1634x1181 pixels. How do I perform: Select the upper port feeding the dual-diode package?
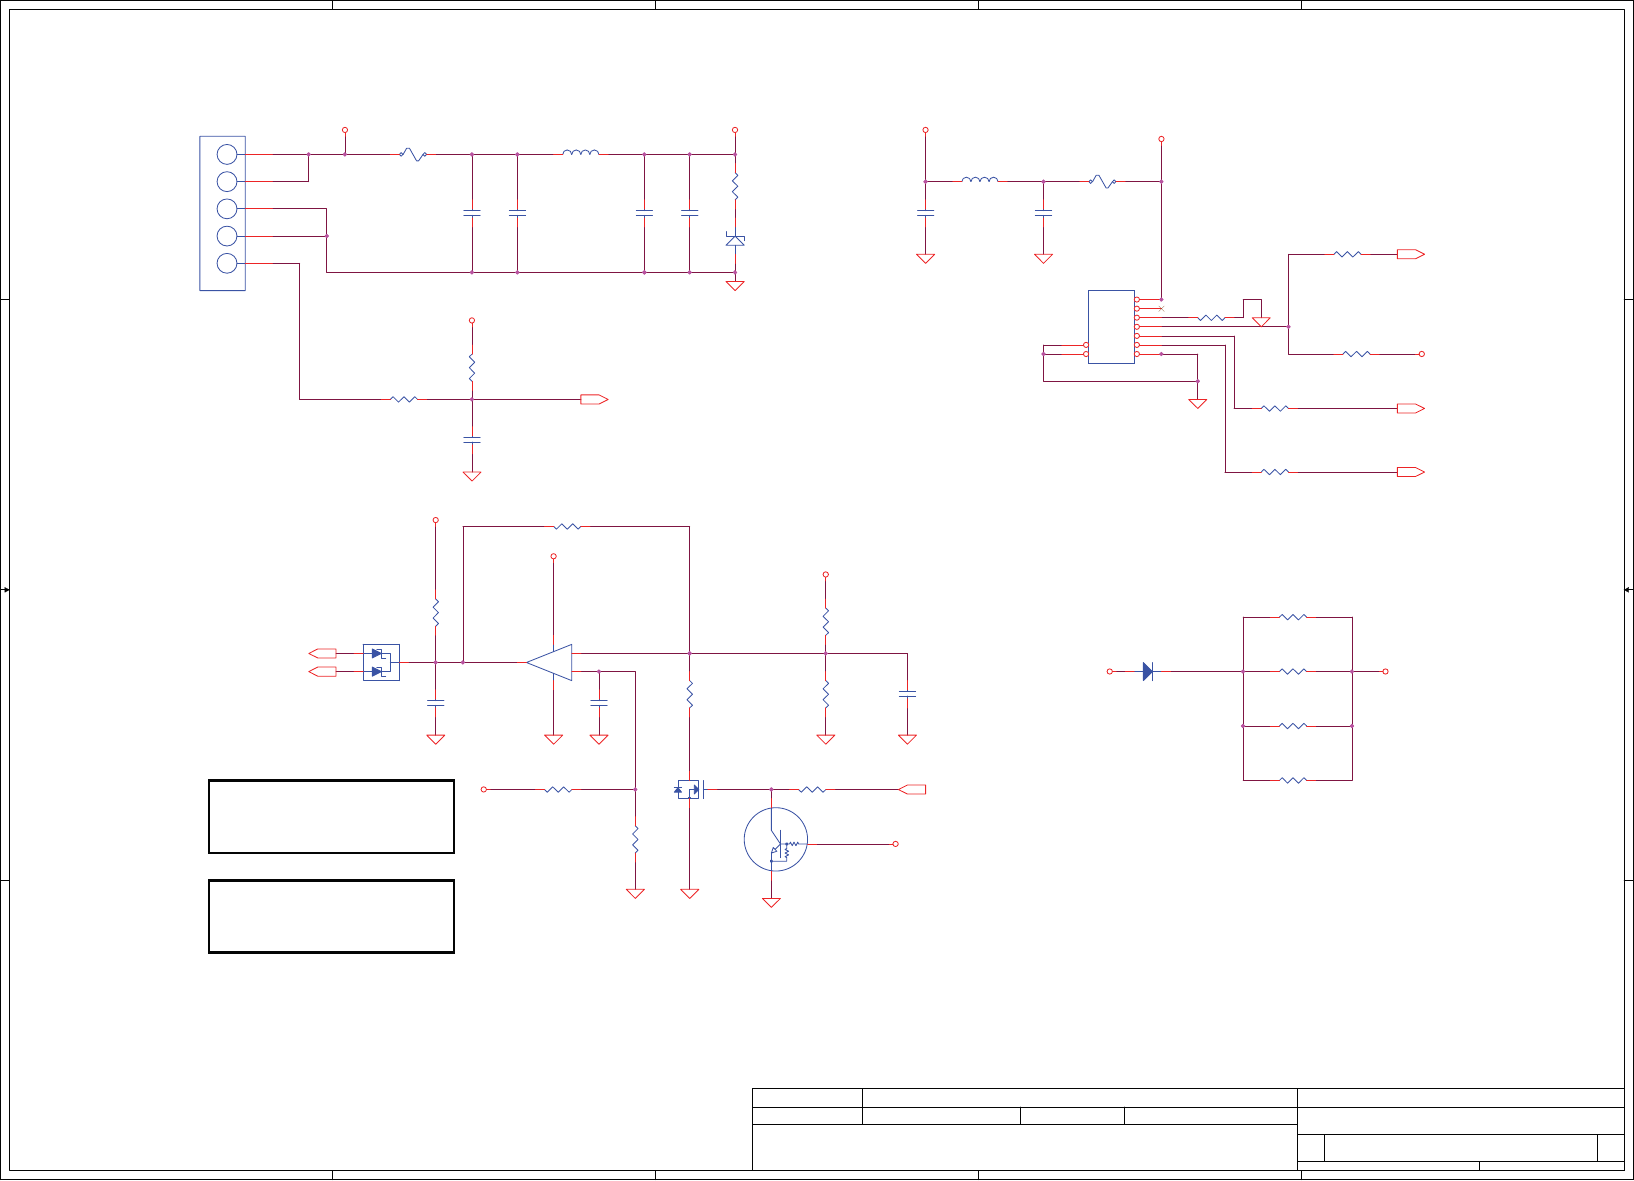coord(323,653)
